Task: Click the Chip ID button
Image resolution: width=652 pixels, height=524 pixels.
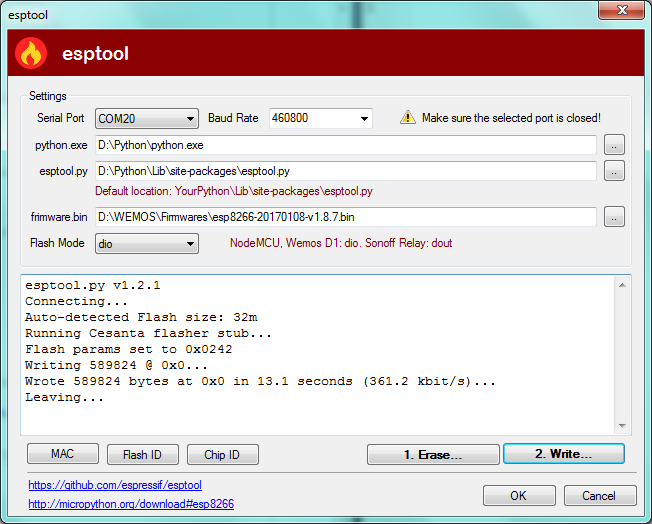Action: 222,455
